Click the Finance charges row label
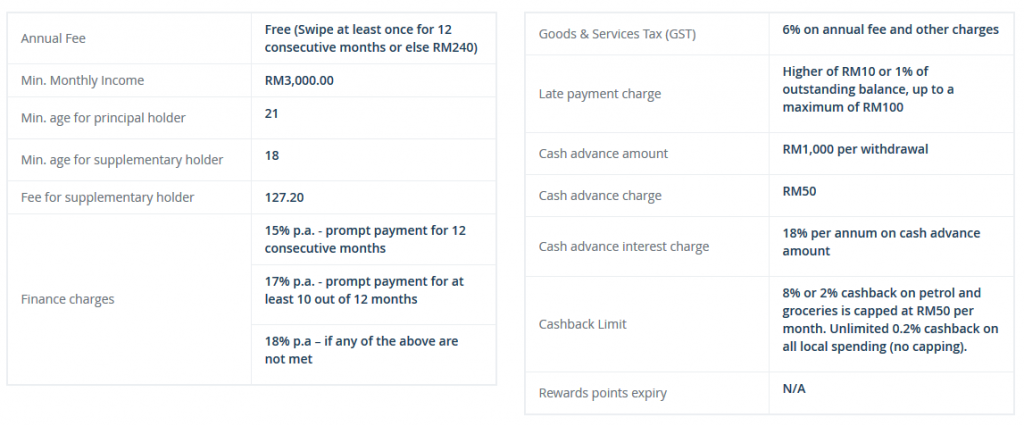The height and width of the screenshot is (426, 1024). click(x=67, y=299)
